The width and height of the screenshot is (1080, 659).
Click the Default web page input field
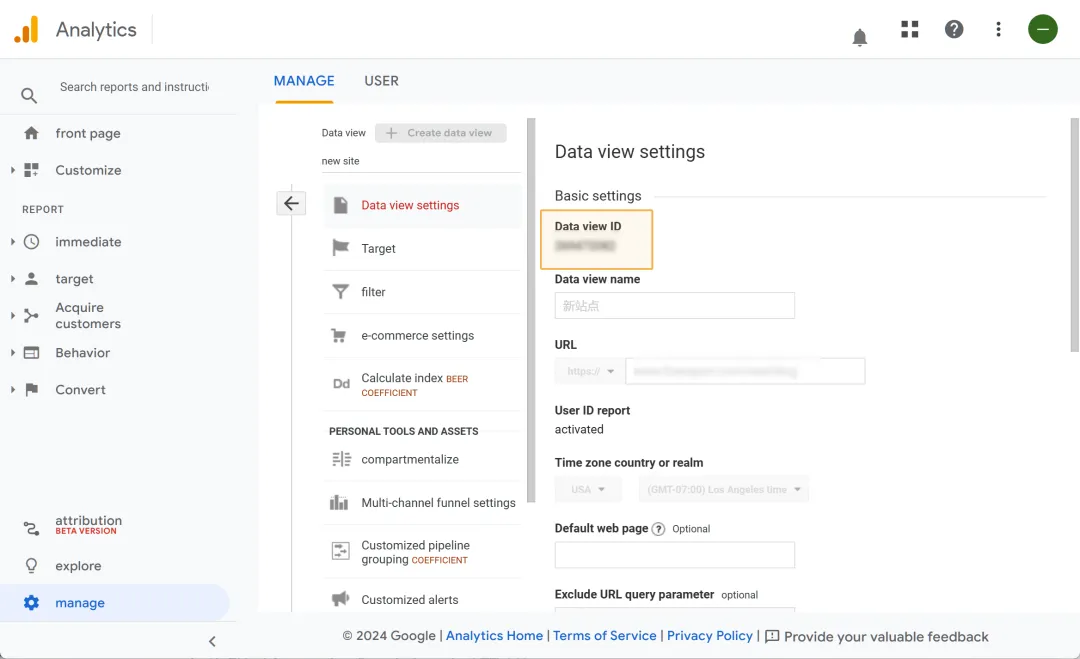674,555
